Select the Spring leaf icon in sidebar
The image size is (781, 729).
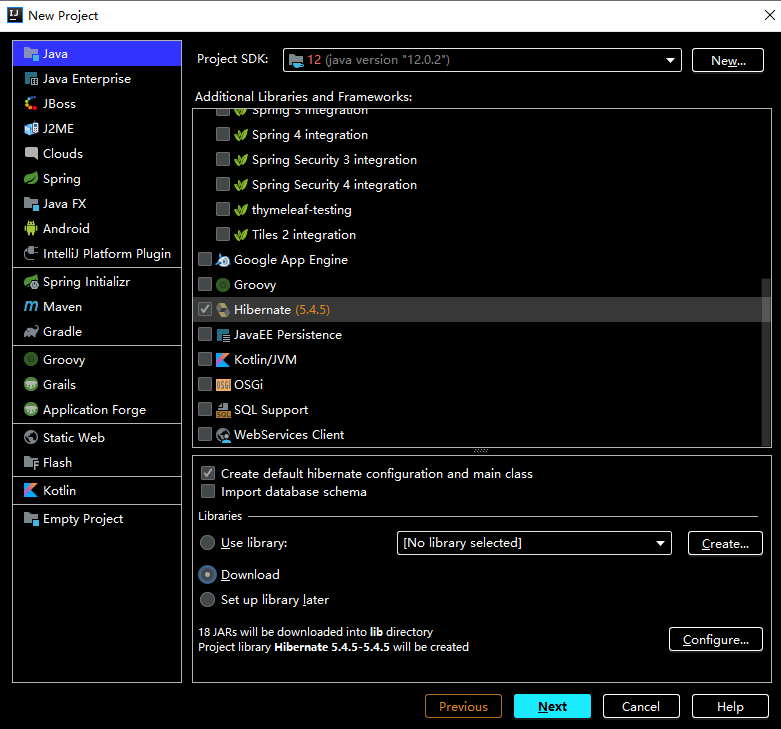click(x=31, y=178)
